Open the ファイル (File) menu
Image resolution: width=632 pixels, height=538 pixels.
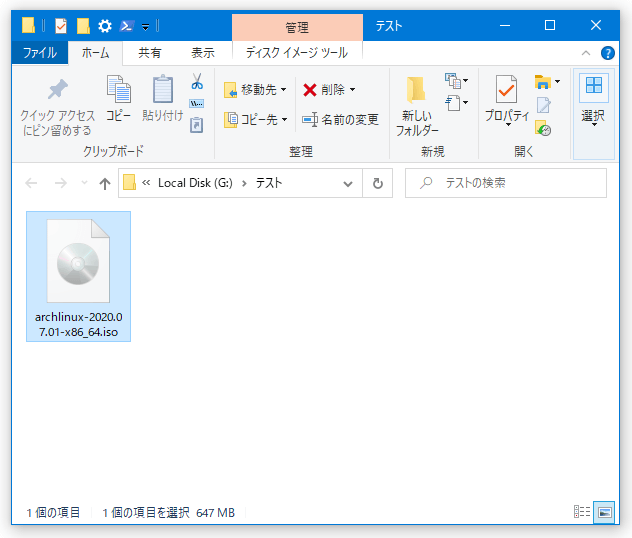click(40, 53)
